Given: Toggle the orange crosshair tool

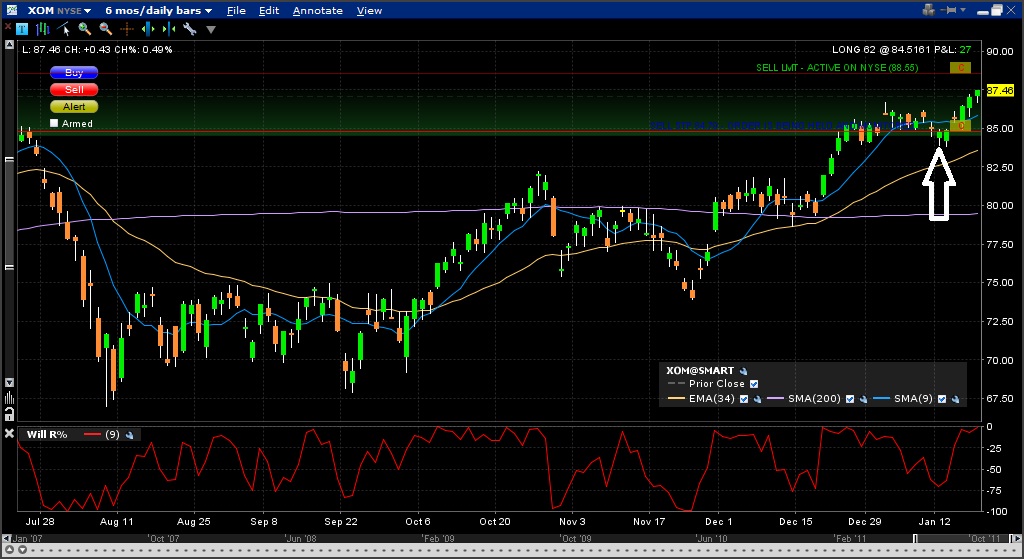Looking at the screenshot, I should click(127, 29).
